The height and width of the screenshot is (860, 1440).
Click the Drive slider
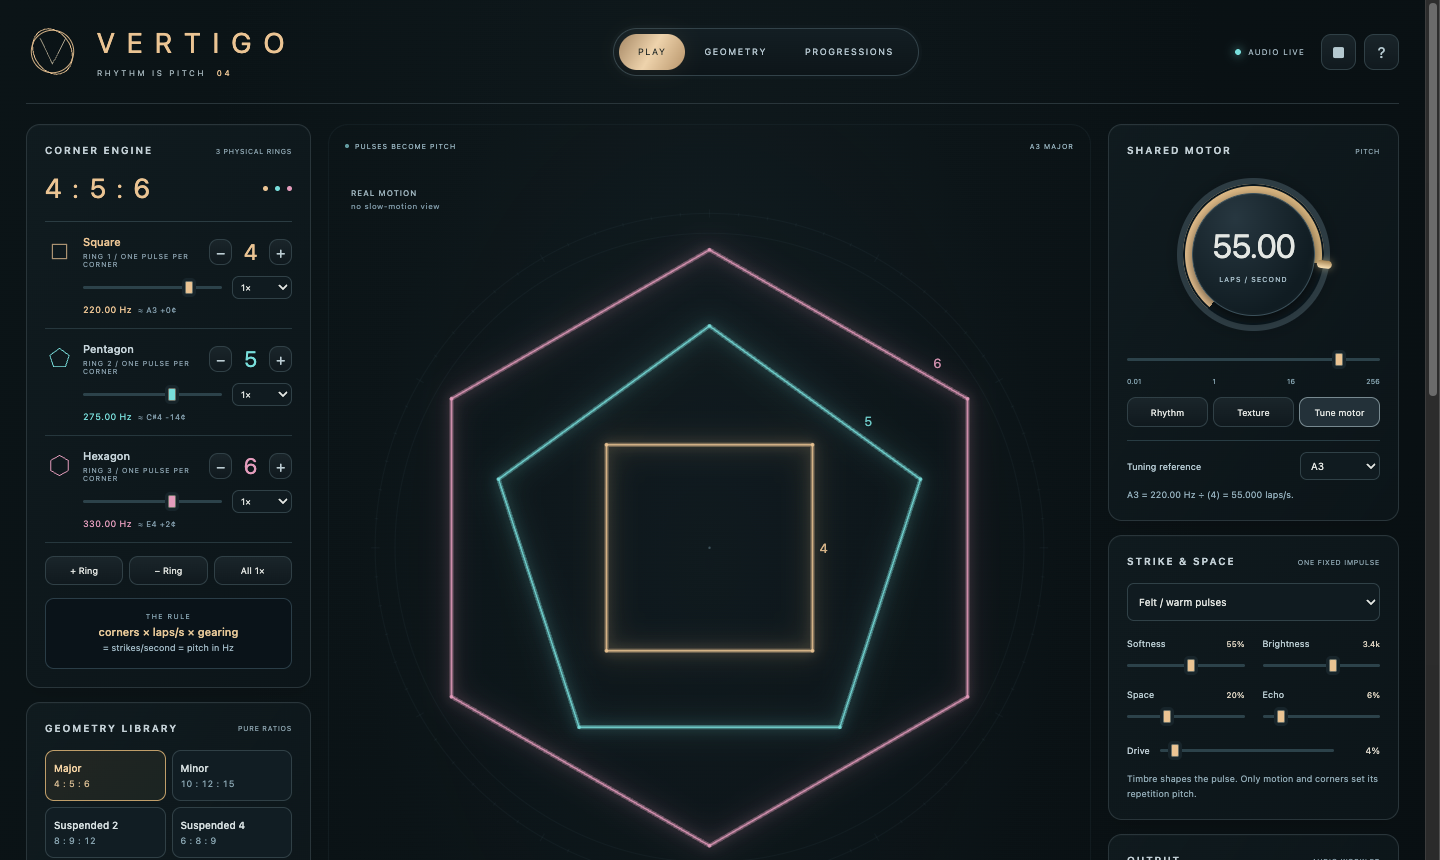point(1246,750)
